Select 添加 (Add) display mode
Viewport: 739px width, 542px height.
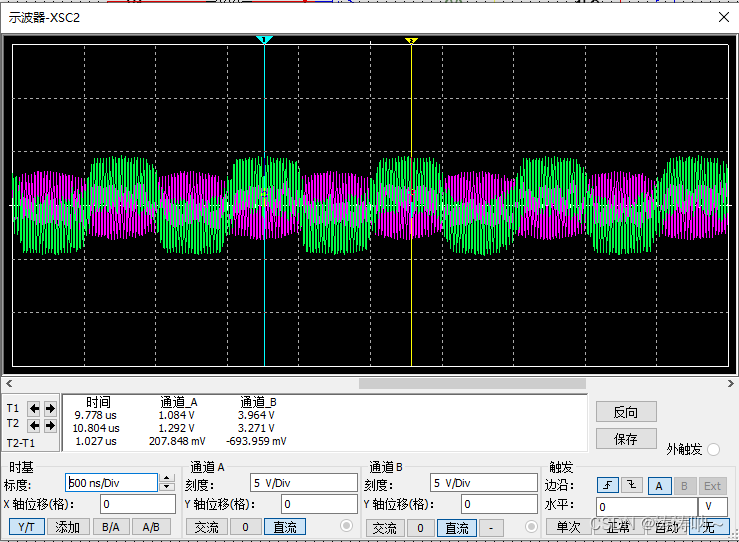pos(67,527)
